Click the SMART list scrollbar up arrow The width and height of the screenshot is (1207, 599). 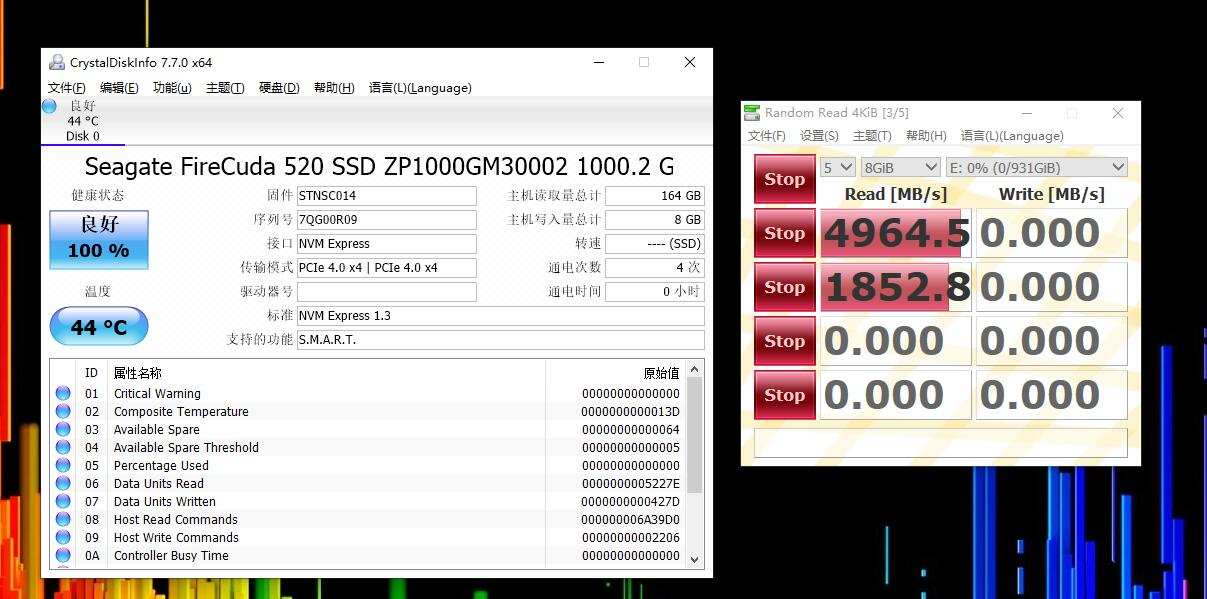[x=695, y=369]
